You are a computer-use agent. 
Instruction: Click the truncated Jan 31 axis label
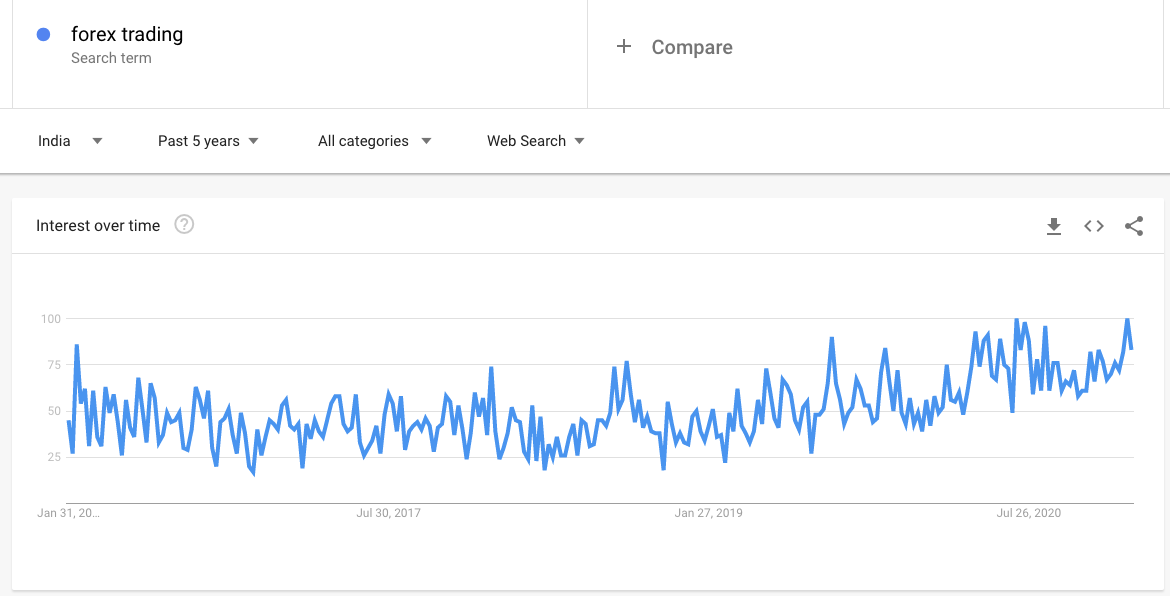pos(68,513)
